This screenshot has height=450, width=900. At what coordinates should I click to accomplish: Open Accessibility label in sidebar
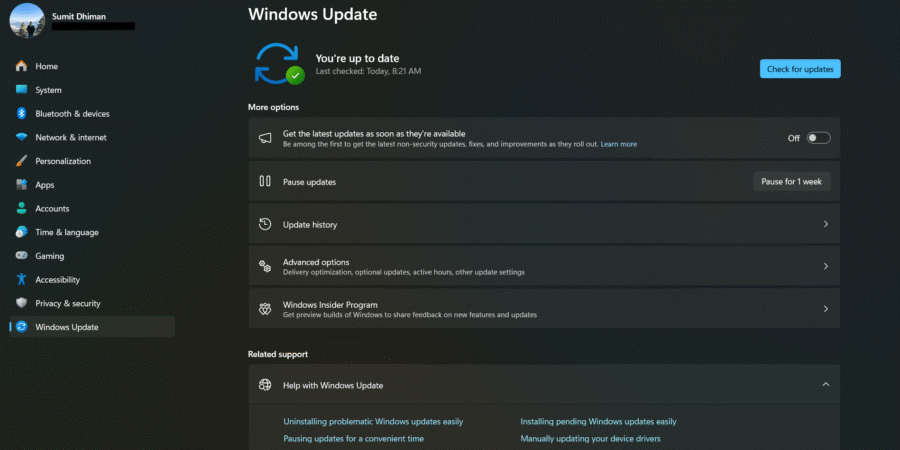coord(57,280)
